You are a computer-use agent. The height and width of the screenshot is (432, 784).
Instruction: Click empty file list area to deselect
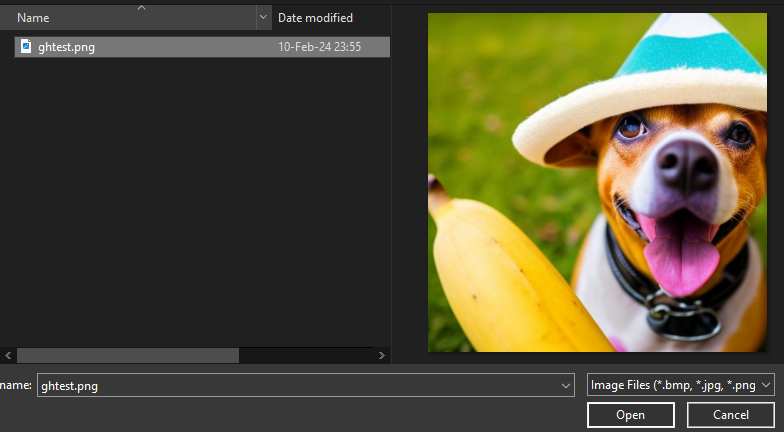coord(195,200)
